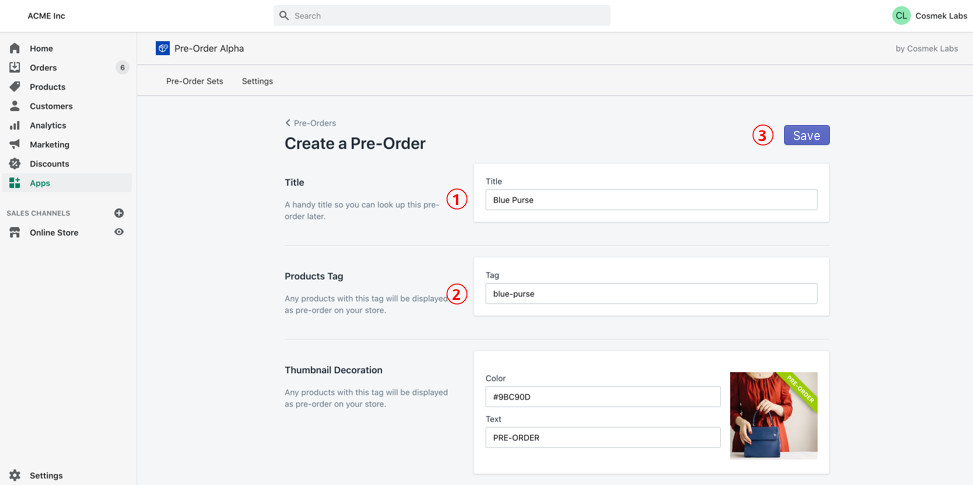This screenshot has height=485, width=973.
Task: Open the Cosmek Labs account menu
Action: coord(929,16)
